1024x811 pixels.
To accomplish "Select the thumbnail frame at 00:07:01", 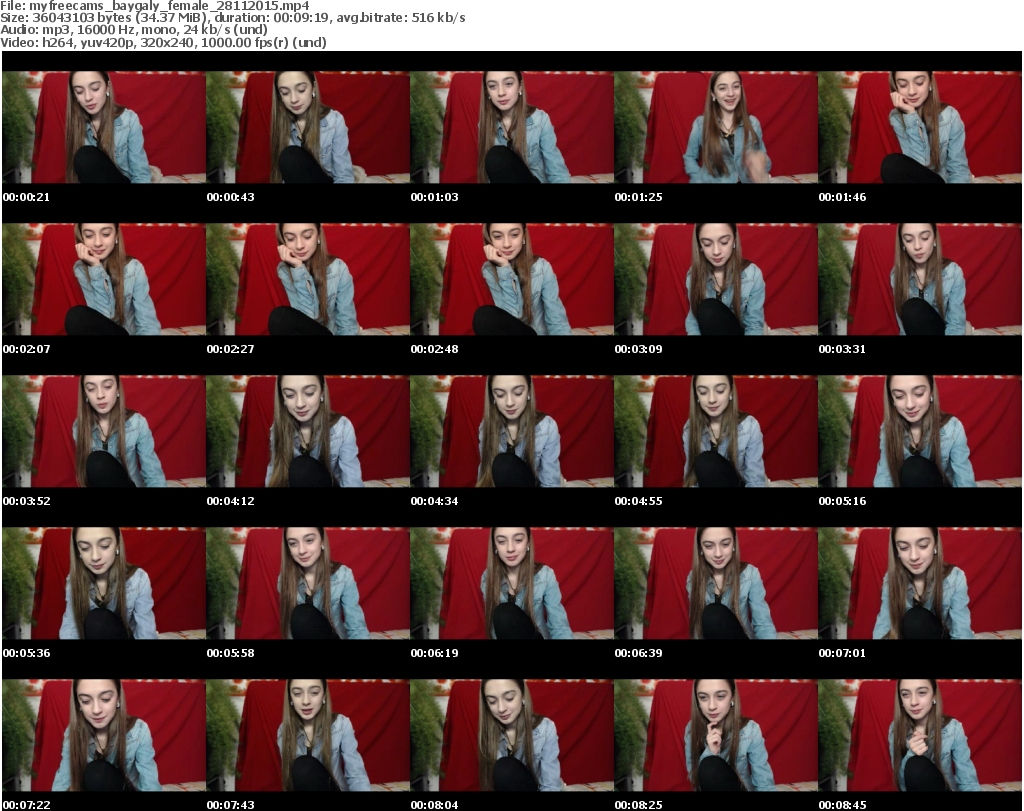I will pos(920,584).
